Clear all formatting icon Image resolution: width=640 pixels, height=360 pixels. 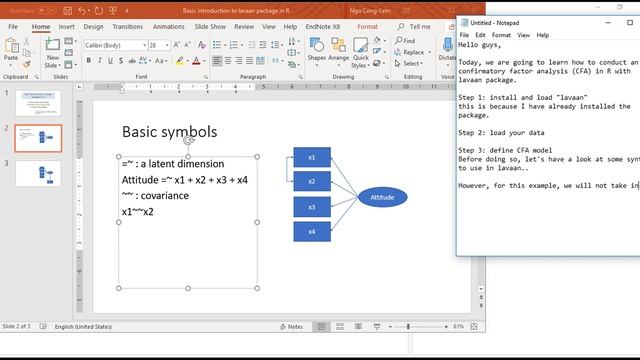point(202,45)
